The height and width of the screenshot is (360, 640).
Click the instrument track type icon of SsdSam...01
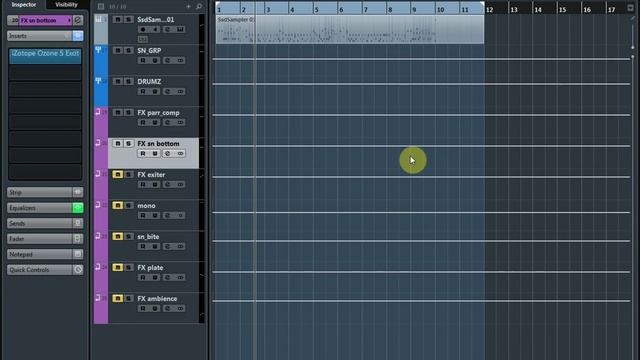coord(98,19)
